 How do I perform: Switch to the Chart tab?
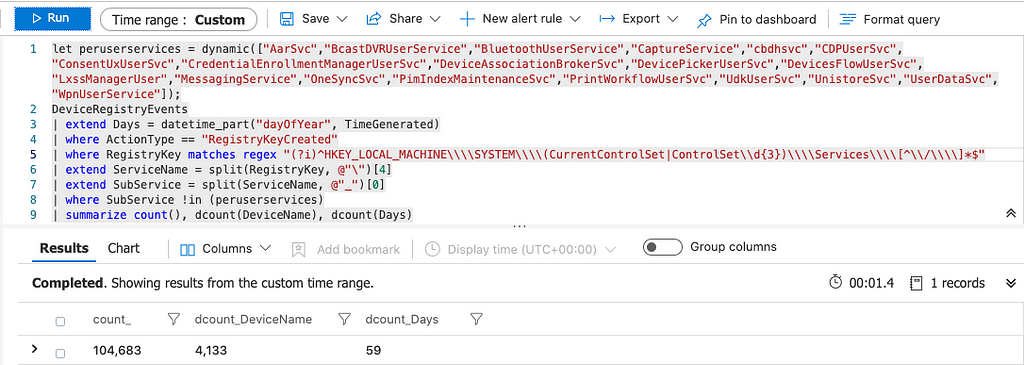click(123, 248)
